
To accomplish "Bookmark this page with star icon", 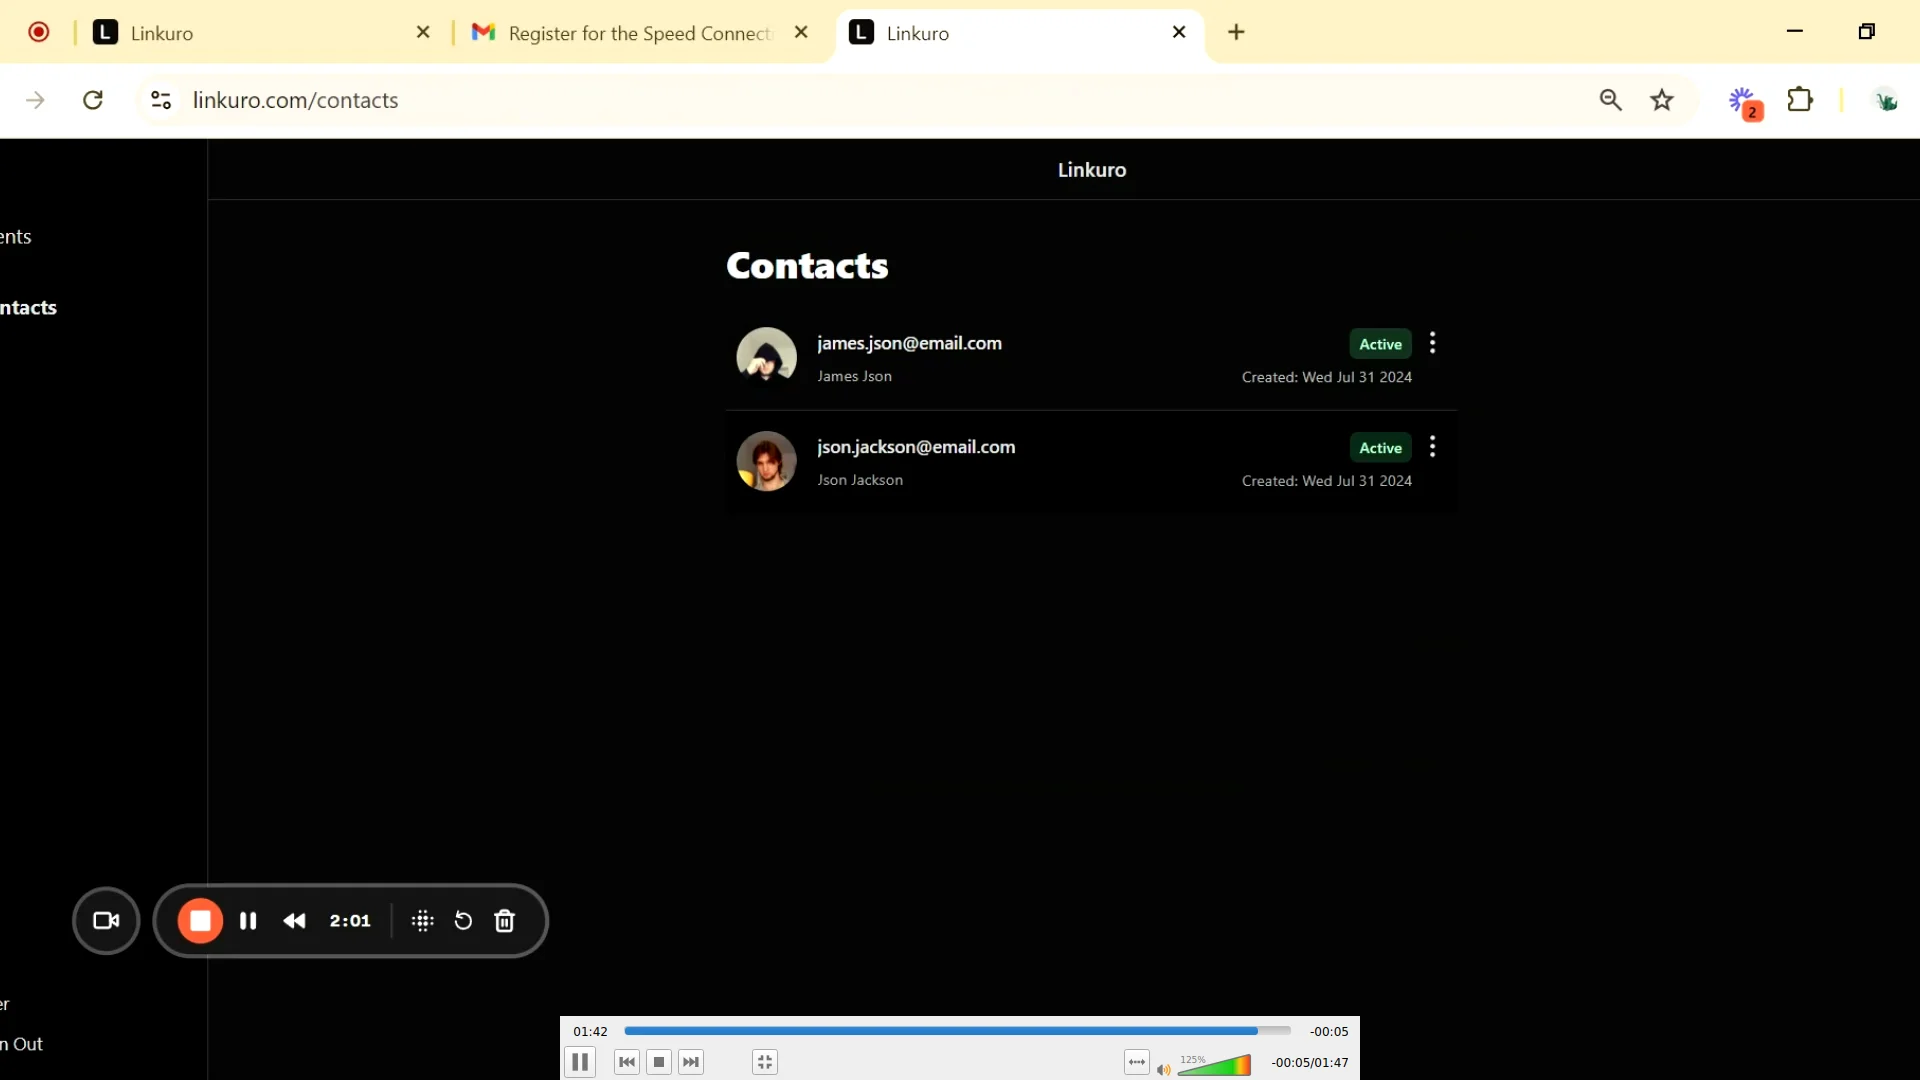I will click(x=1662, y=100).
